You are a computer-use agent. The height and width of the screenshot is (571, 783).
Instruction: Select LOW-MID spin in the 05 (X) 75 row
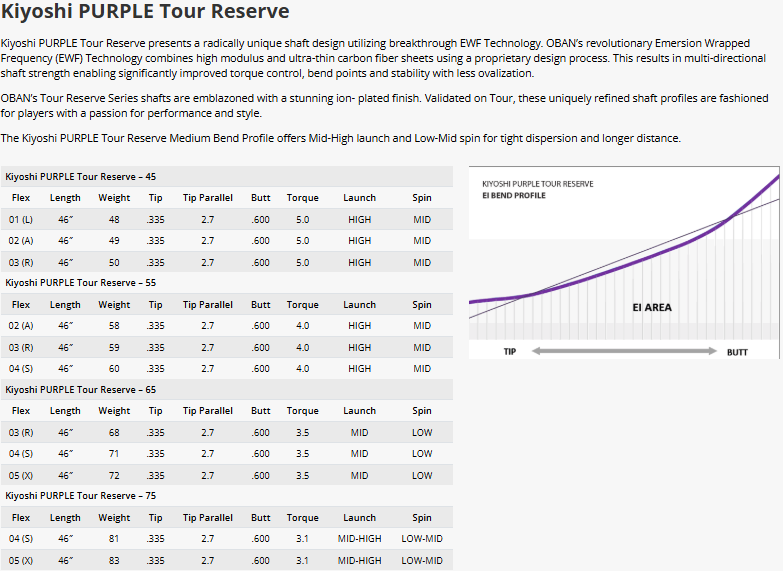(422, 561)
